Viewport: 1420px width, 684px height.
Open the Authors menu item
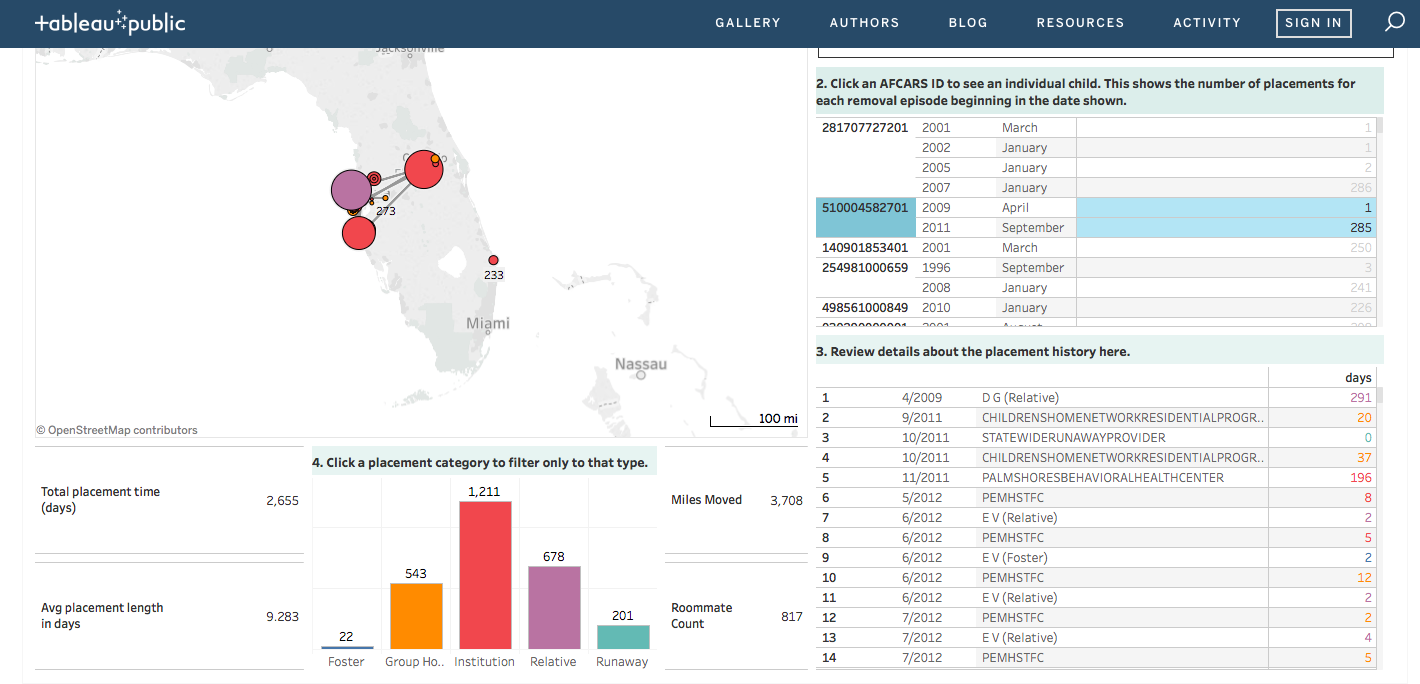[x=864, y=23]
